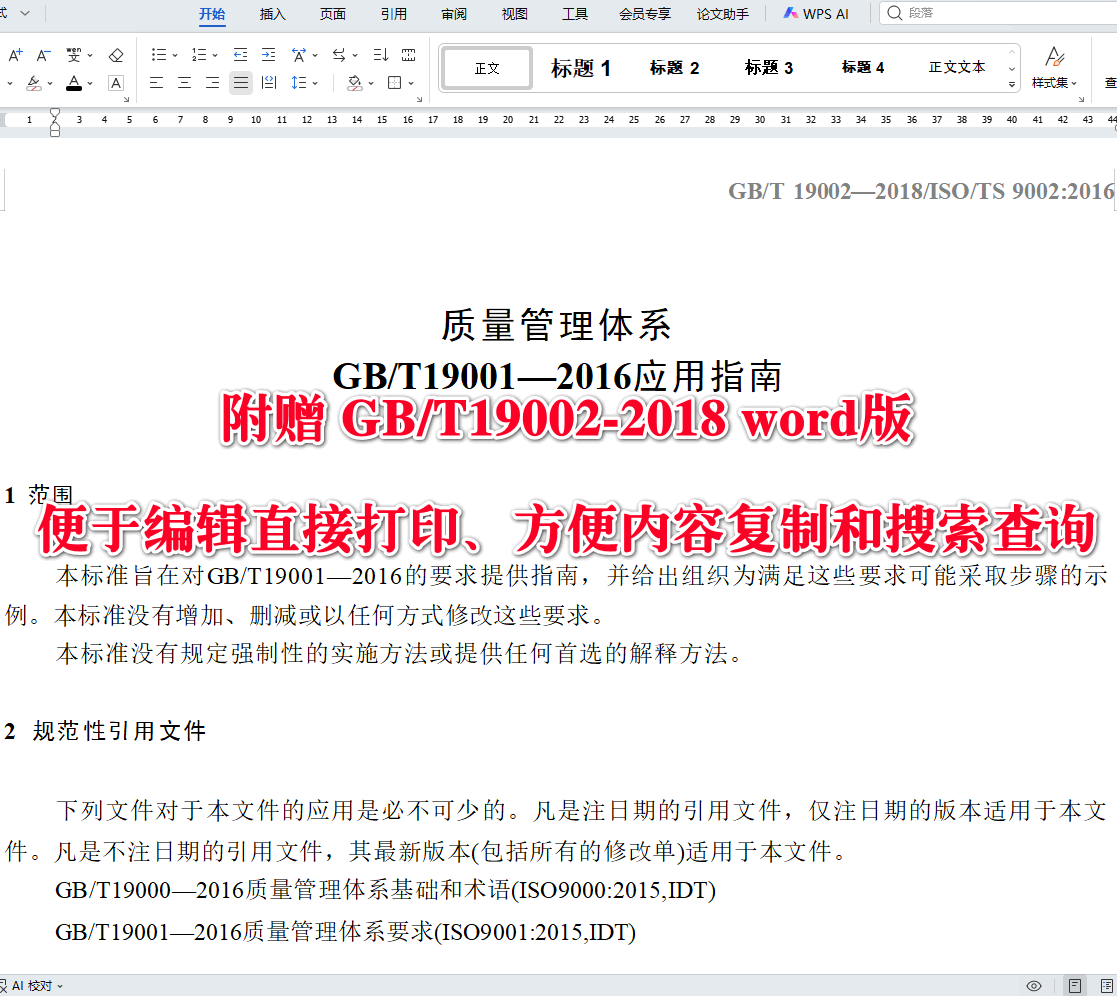This screenshot has height=996, width=1117.
Task: Switch to 开始 tab
Action: pyautogui.click(x=212, y=14)
